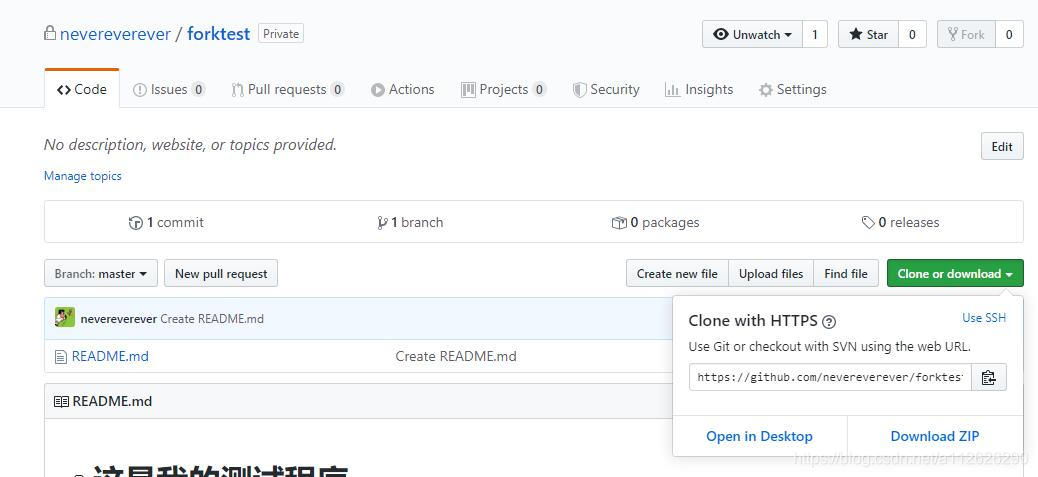Click the Use SSH link
The width and height of the screenshot is (1038, 477).
(983, 318)
